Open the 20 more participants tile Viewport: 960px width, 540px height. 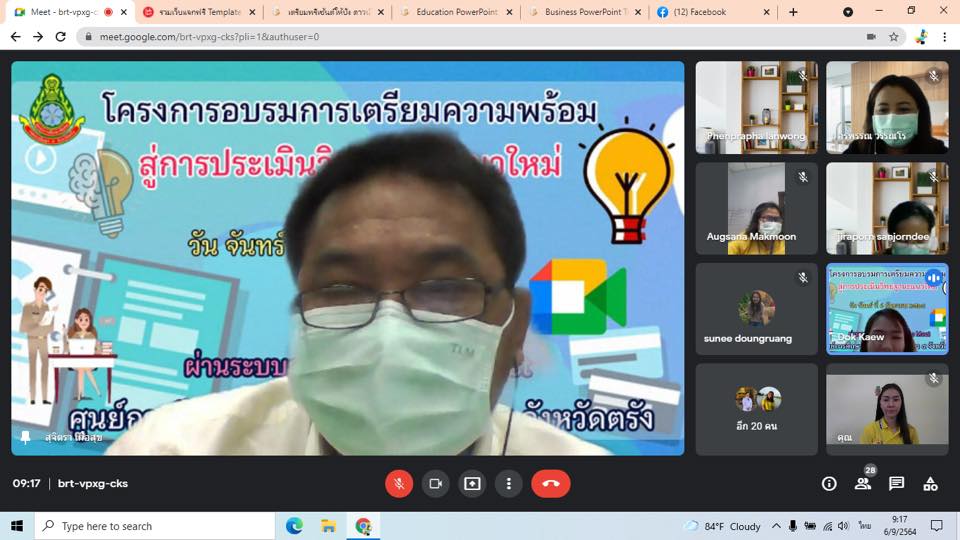pos(756,410)
